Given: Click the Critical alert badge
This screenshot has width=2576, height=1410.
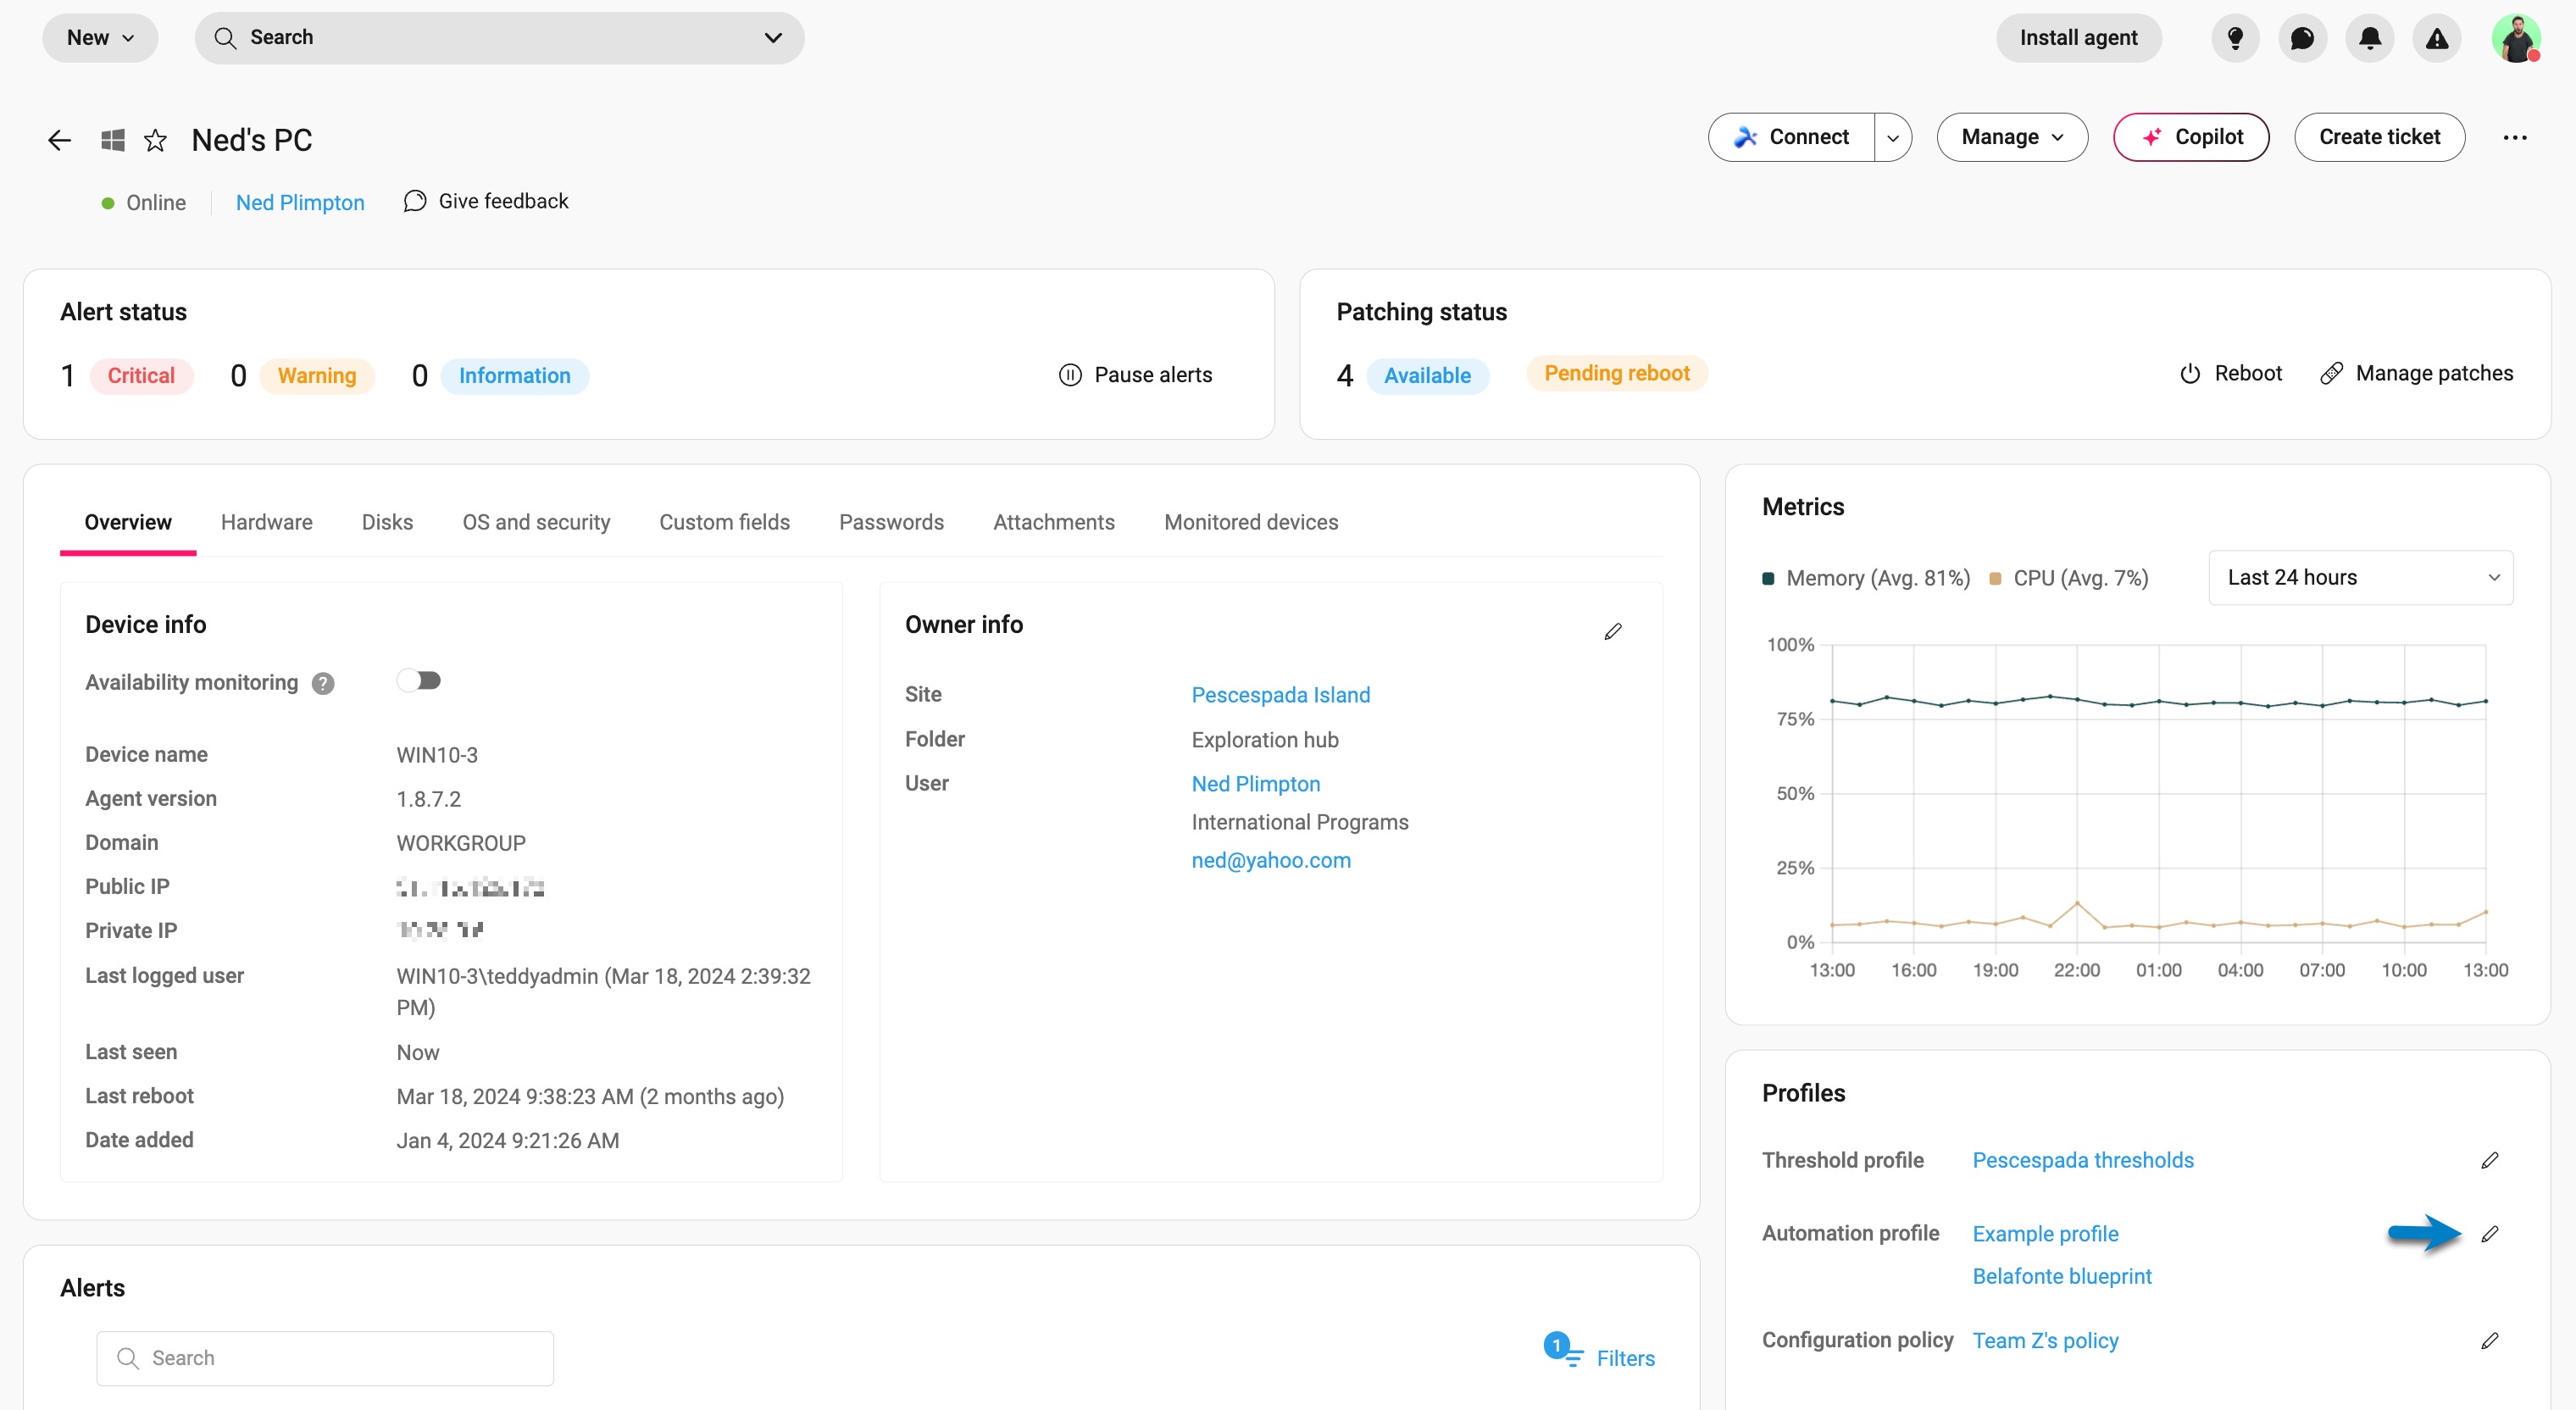Looking at the screenshot, I should coord(141,376).
